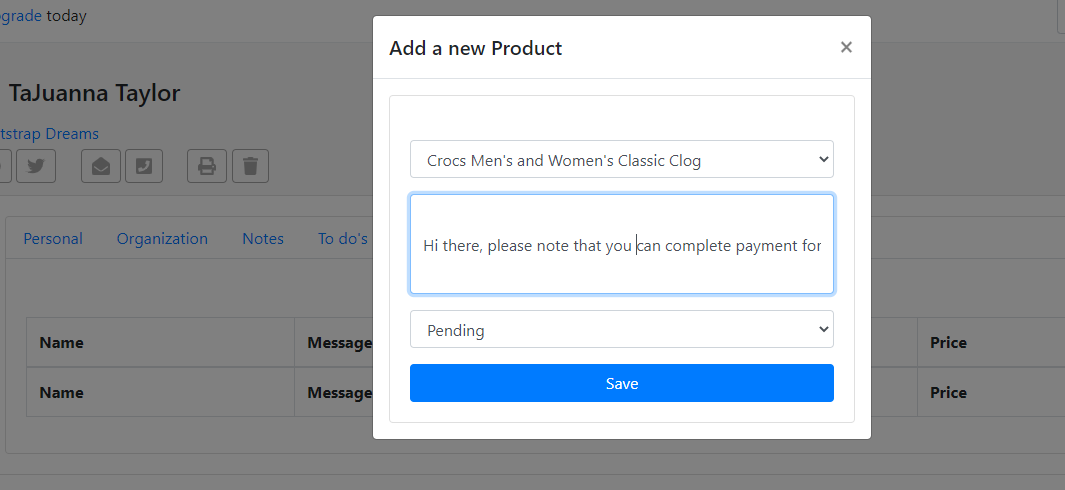Click the printer icon button
The width and height of the screenshot is (1065, 490).
[x=207, y=166]
